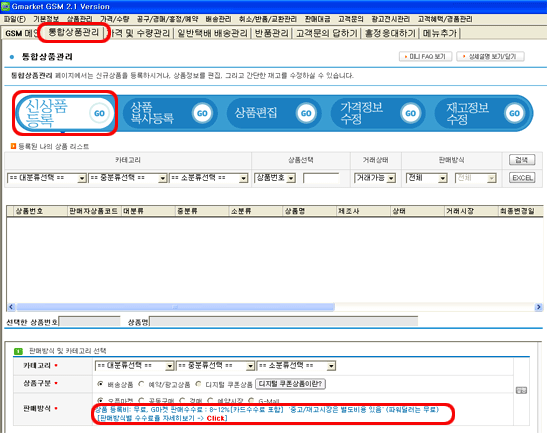
Task: Click GO icon for 상품편집
Action: coord(306,113)
